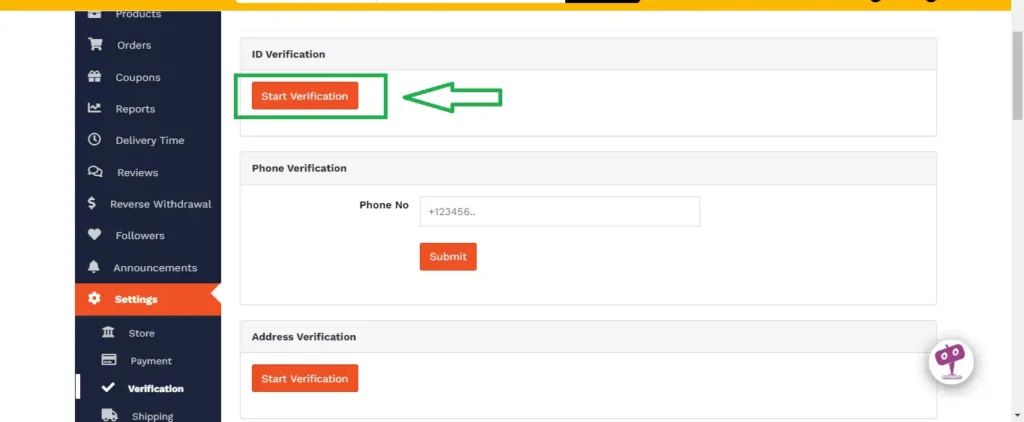Click the Settings gear icon
This screenshot has width=1024, height=422.
click(95, 299)
